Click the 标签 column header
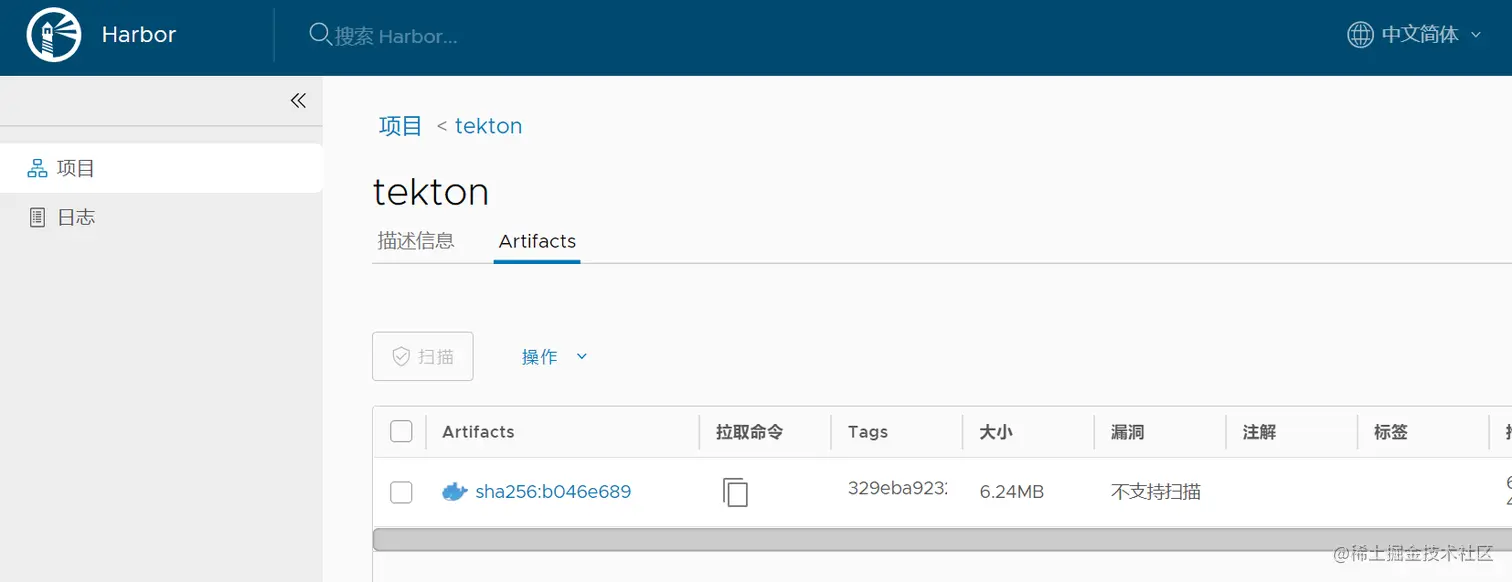Screen dimensions: 1512x582 coord(1391,432)
